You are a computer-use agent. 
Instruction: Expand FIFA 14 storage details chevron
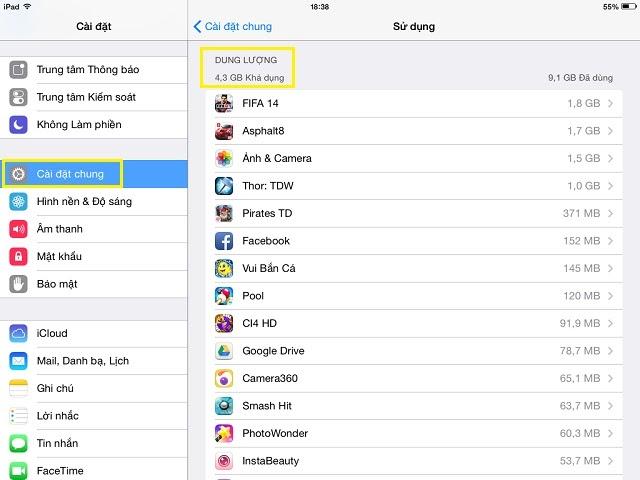coord(610,103)
